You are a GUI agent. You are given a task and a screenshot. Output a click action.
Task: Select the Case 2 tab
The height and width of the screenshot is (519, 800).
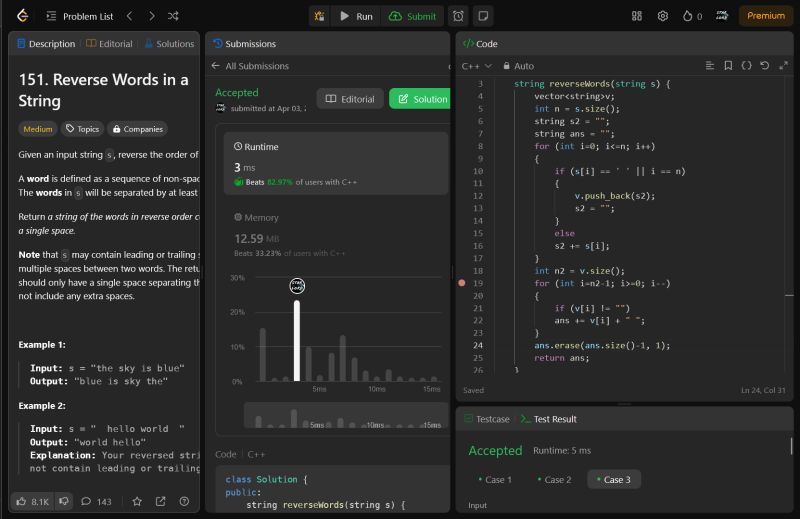coord(553,480)
